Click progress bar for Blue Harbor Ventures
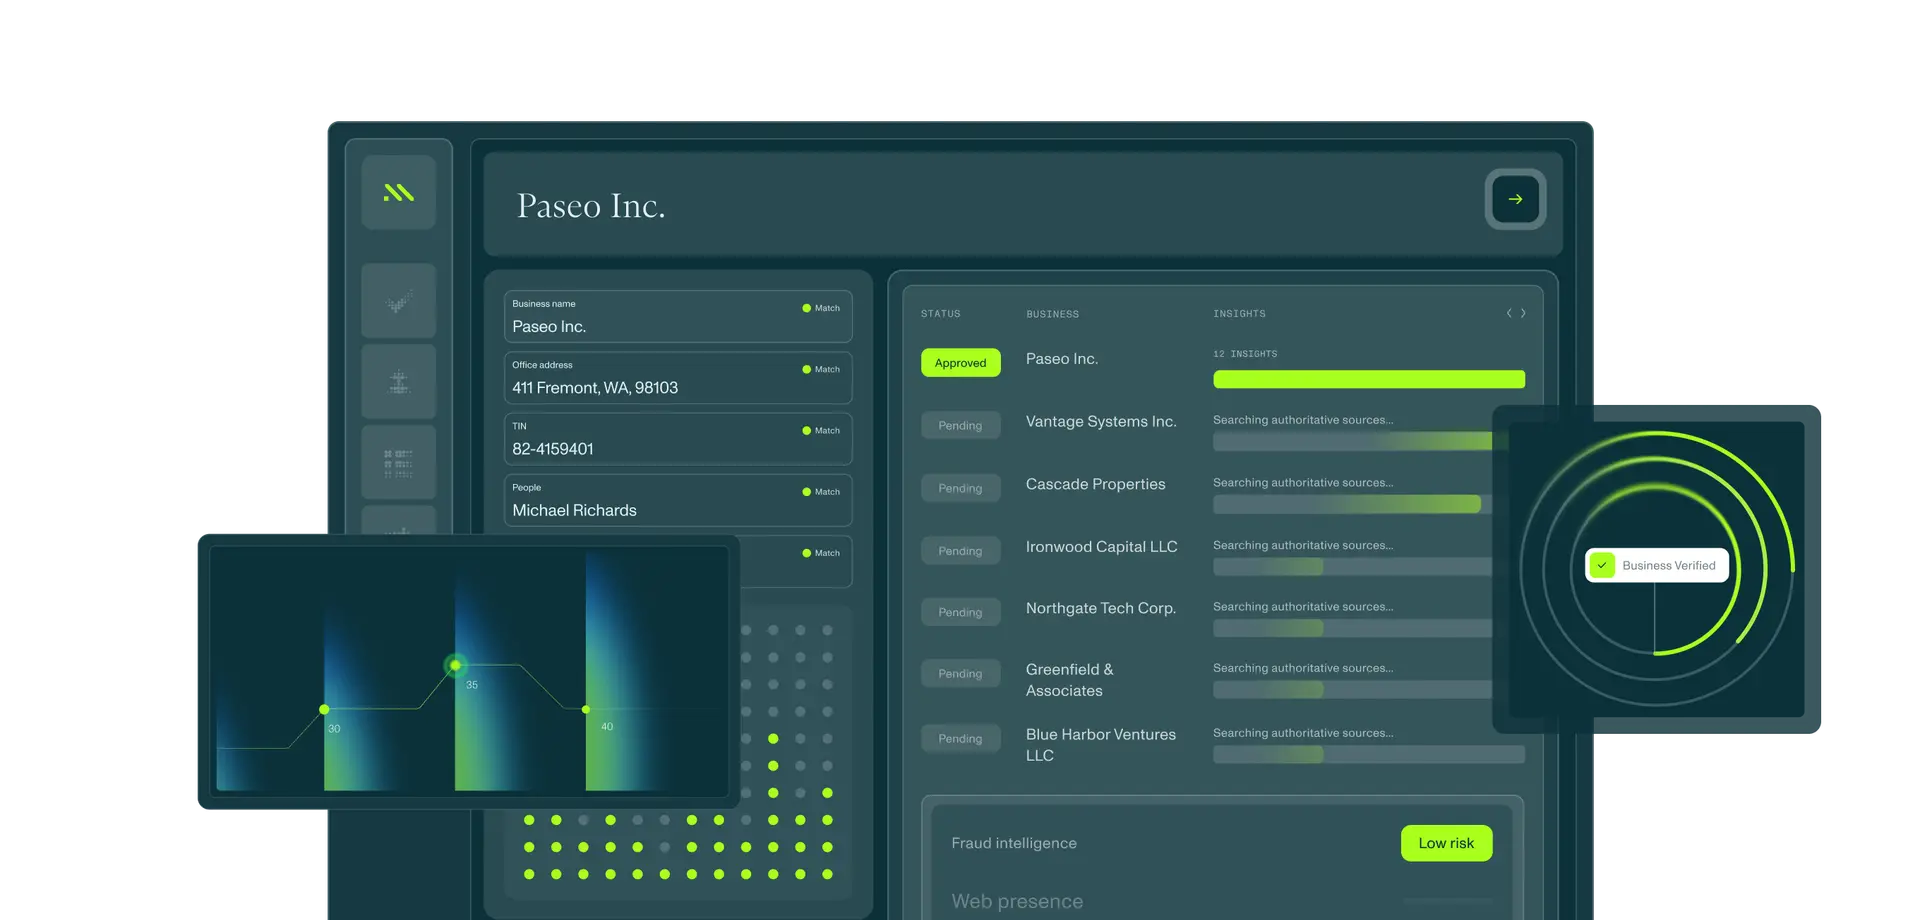The image size is (1920, 920). pos(1369,755)
